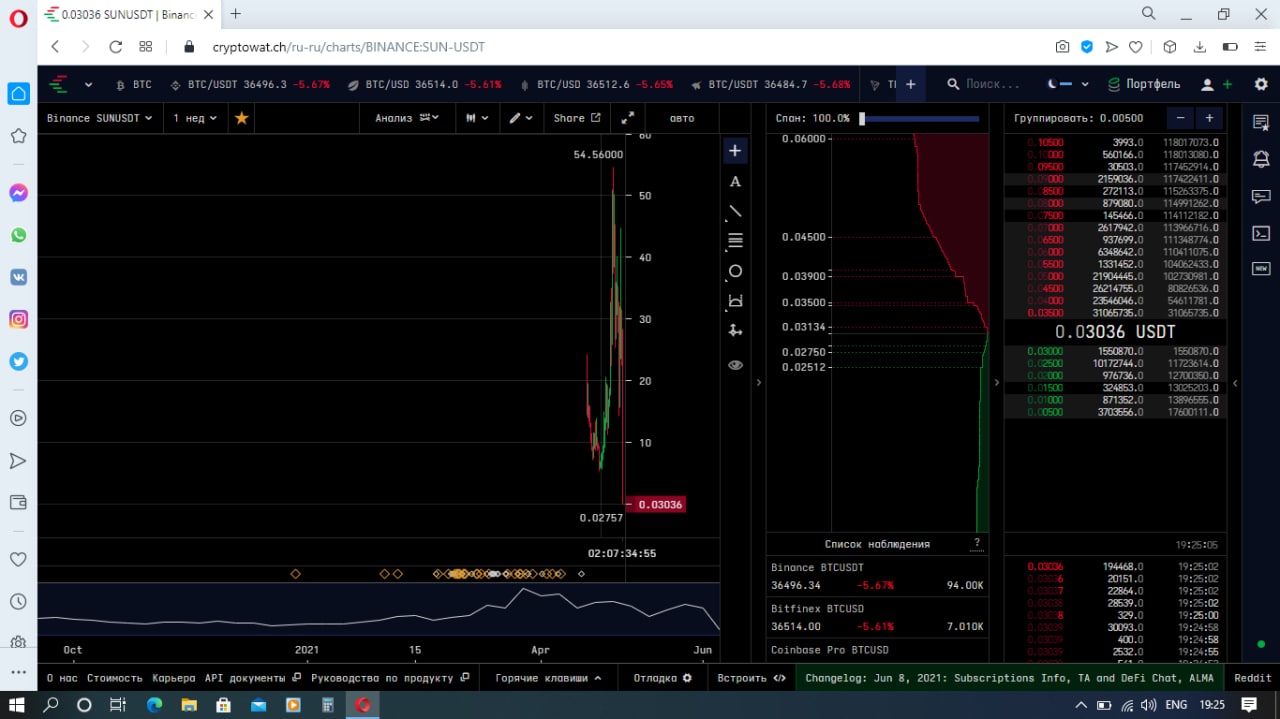
Task: Increase grouping with plus button
Action: [1209, 118]
